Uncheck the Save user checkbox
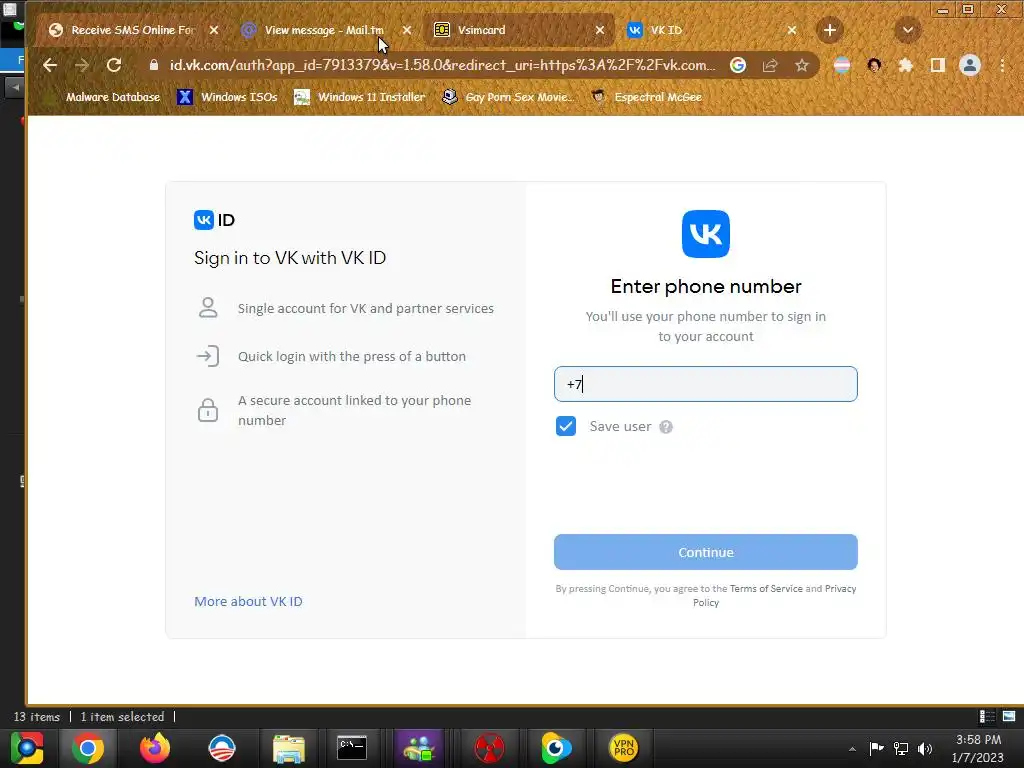Screen dimensions: 1024x768 pyautogui.click(x=566, y=426)
